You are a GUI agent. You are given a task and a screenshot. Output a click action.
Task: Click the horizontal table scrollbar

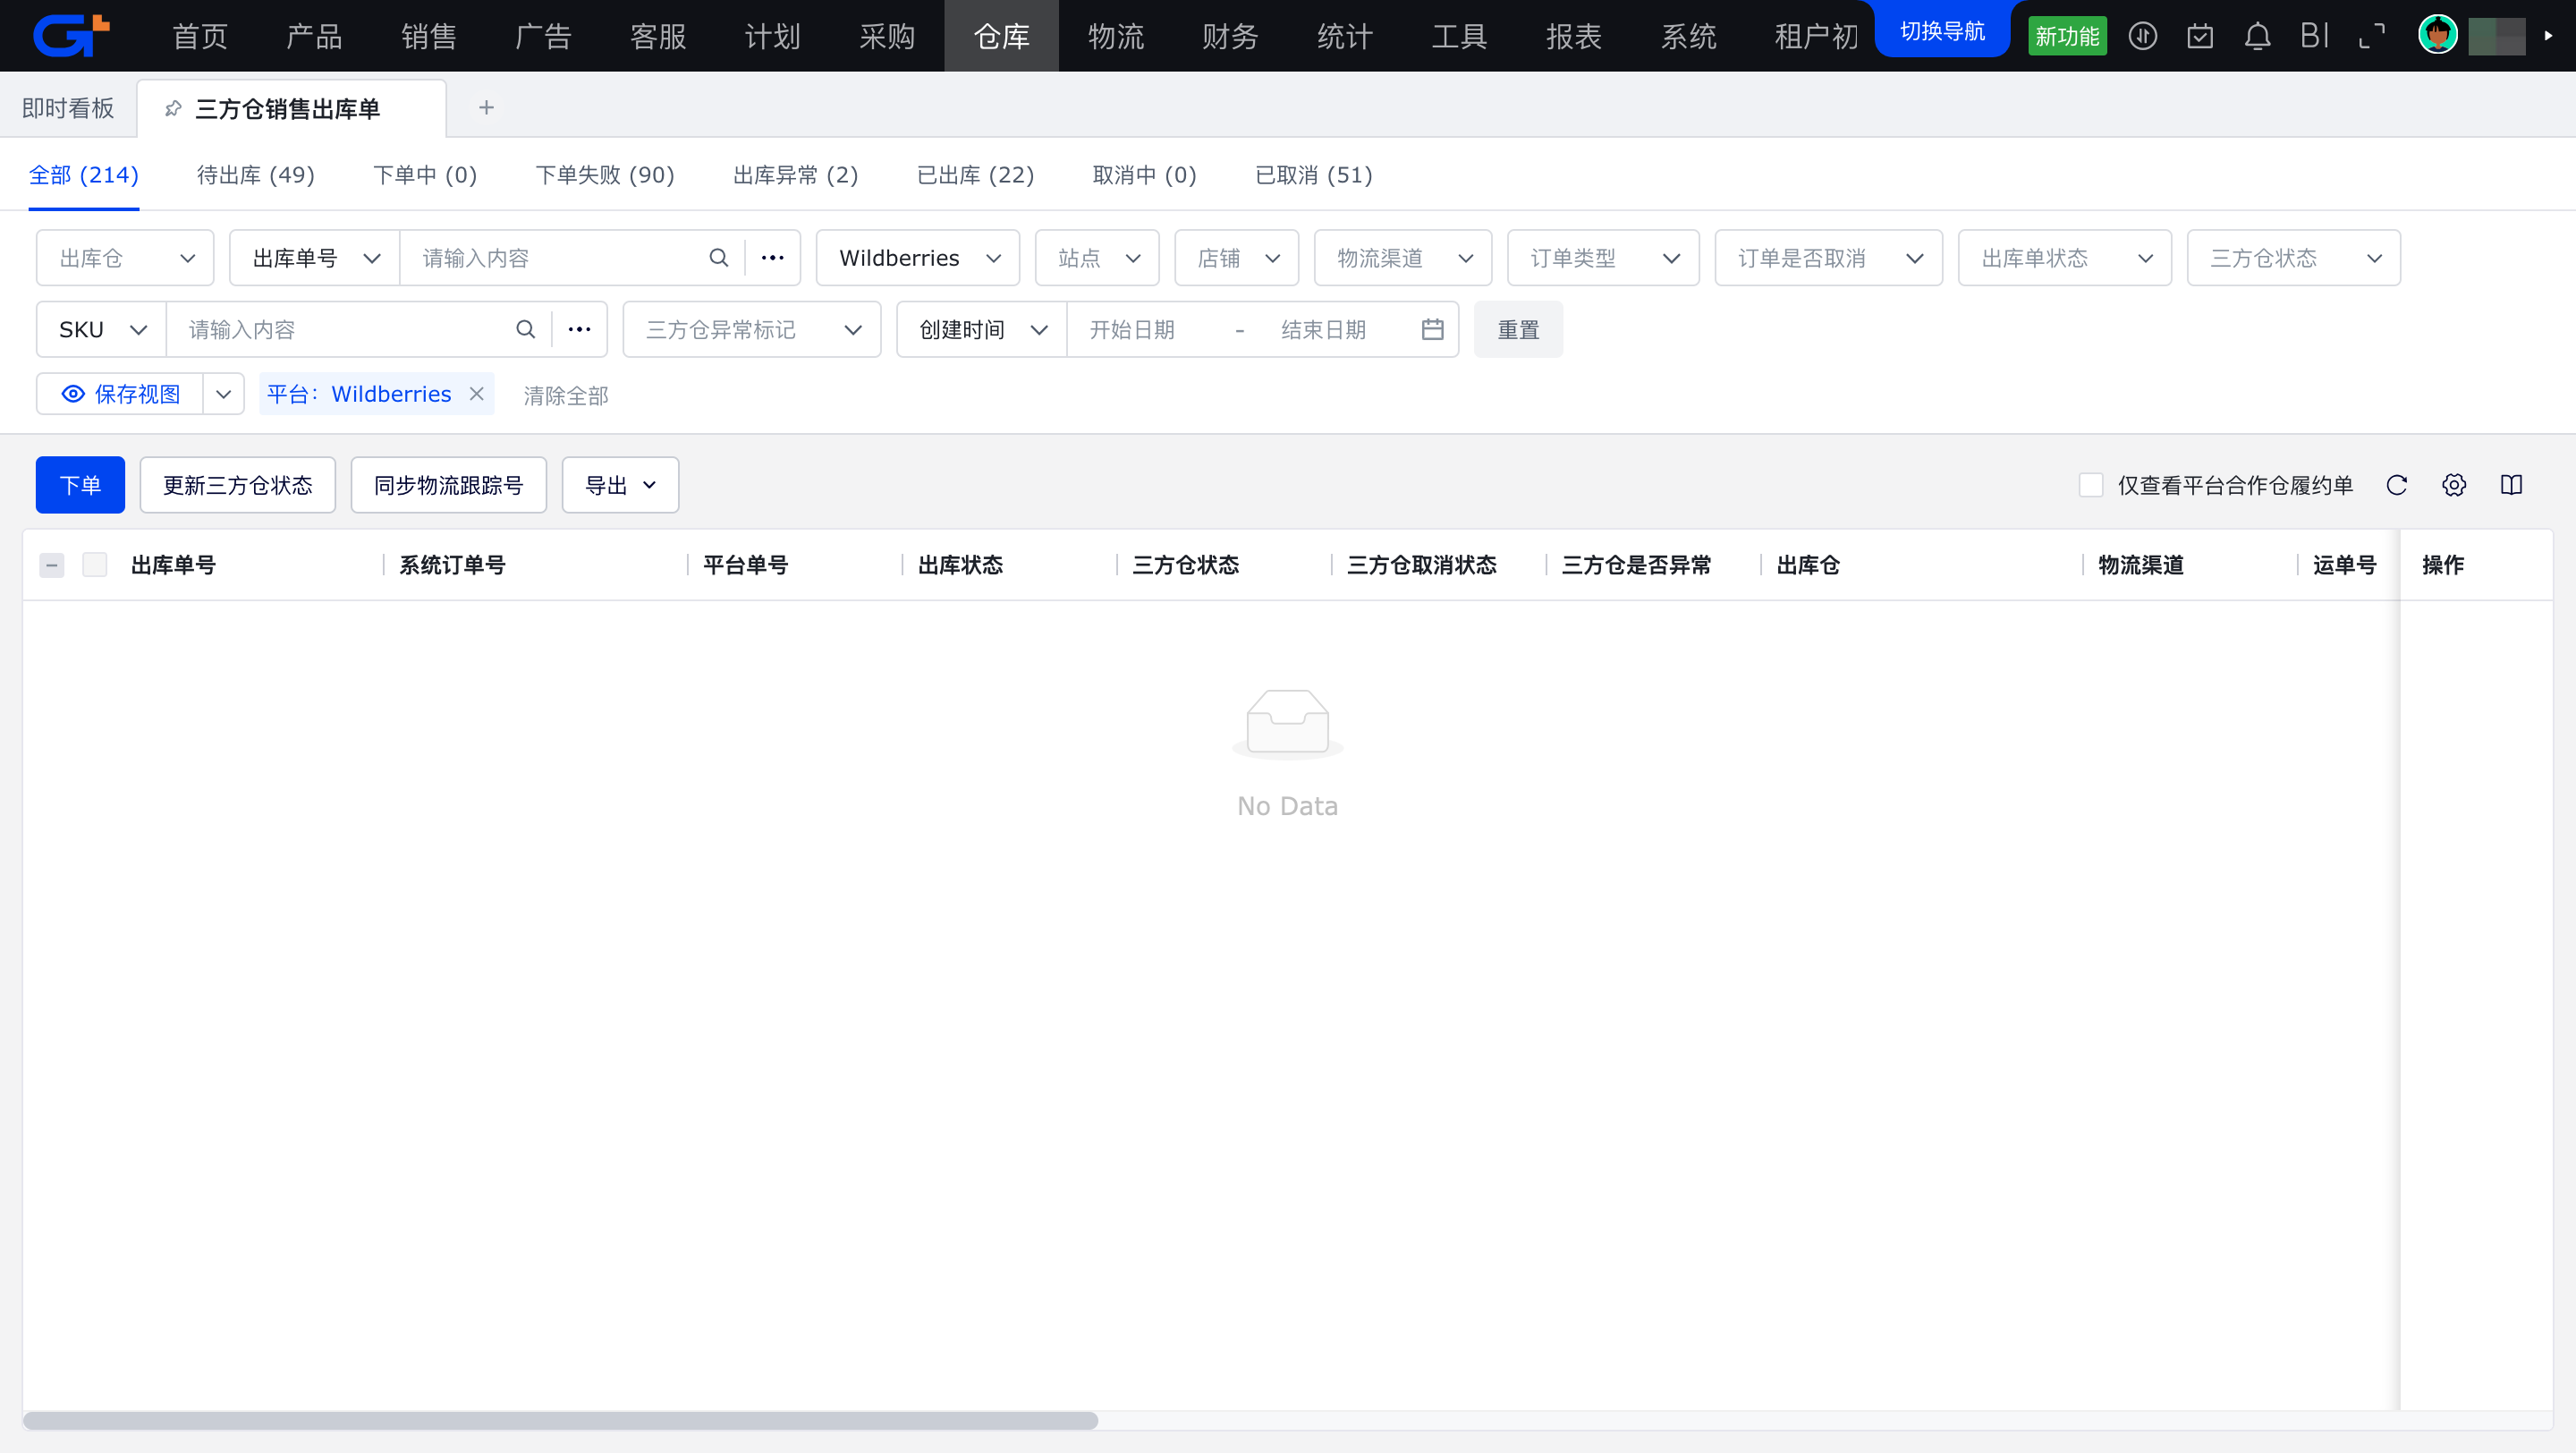560,1420
